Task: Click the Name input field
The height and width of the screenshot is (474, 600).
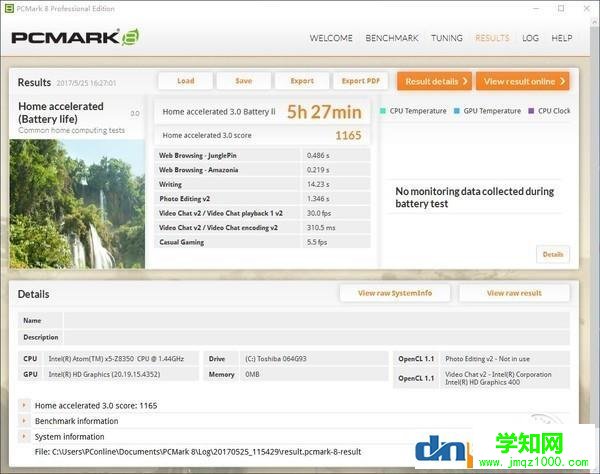Action: [x=317, y=321]
